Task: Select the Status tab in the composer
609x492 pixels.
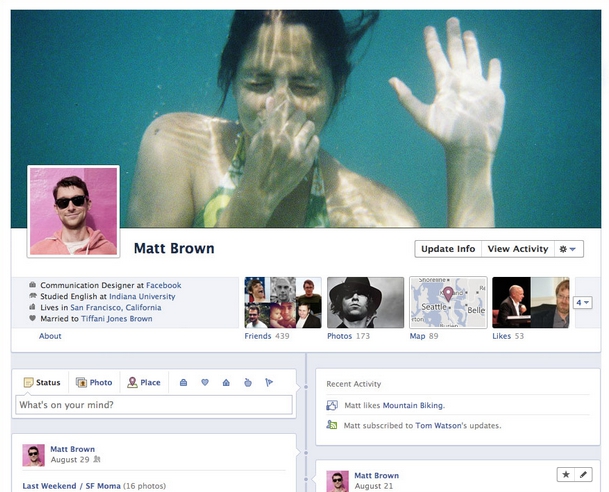Action: pyautogui.click(x=41, y=382)
